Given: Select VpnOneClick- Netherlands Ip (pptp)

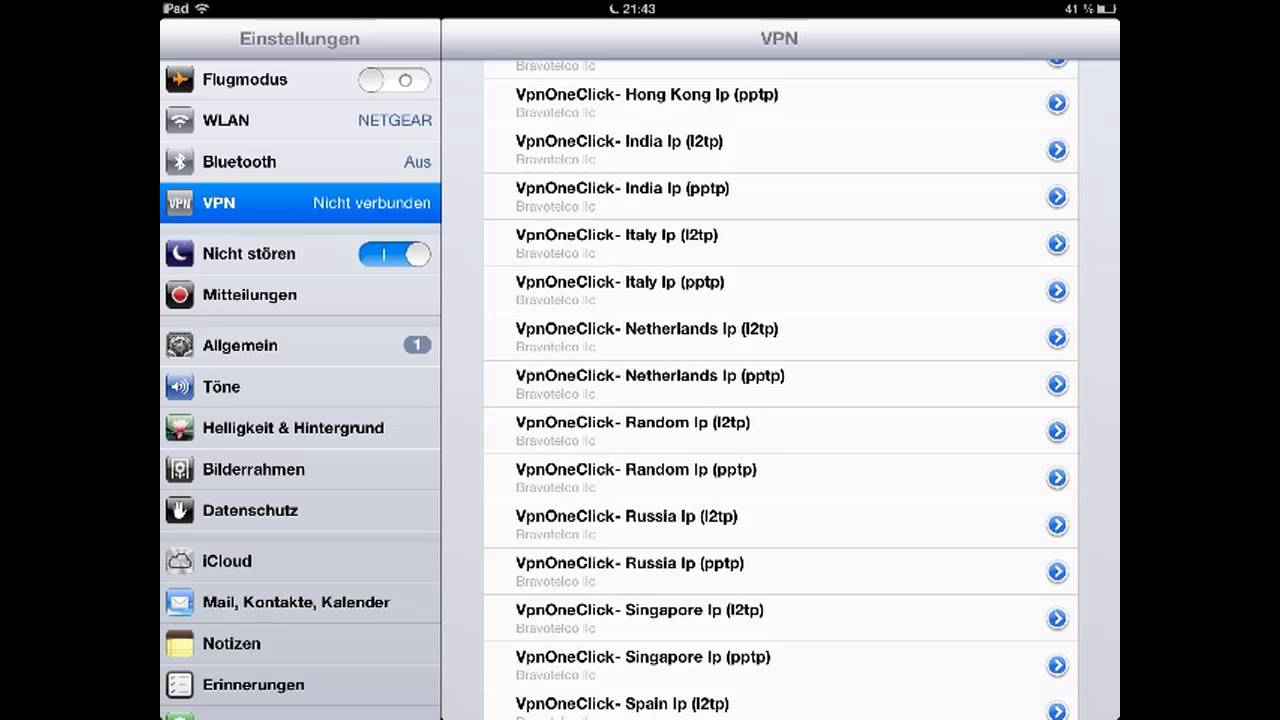Looking at the screenshot, I should [x=780, y=385].
